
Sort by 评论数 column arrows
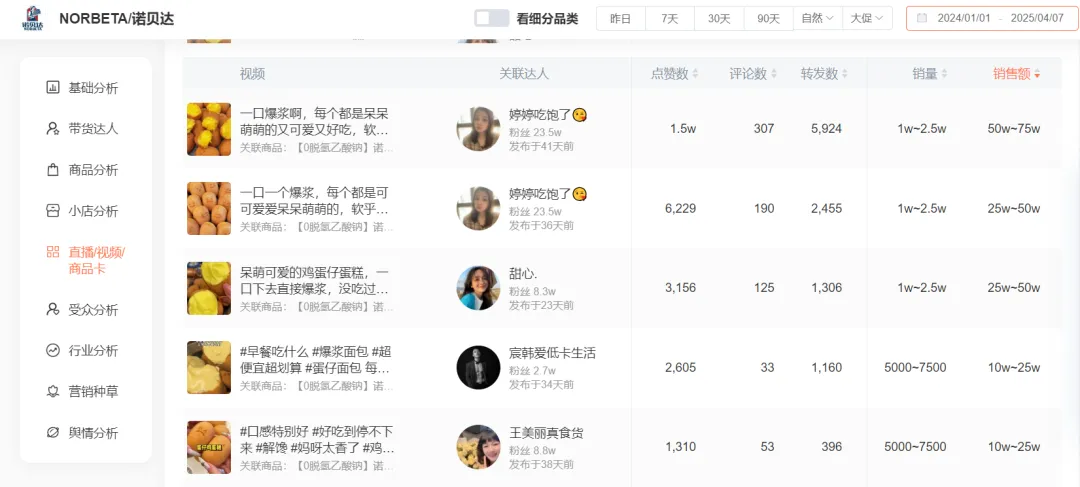[773, 74]
